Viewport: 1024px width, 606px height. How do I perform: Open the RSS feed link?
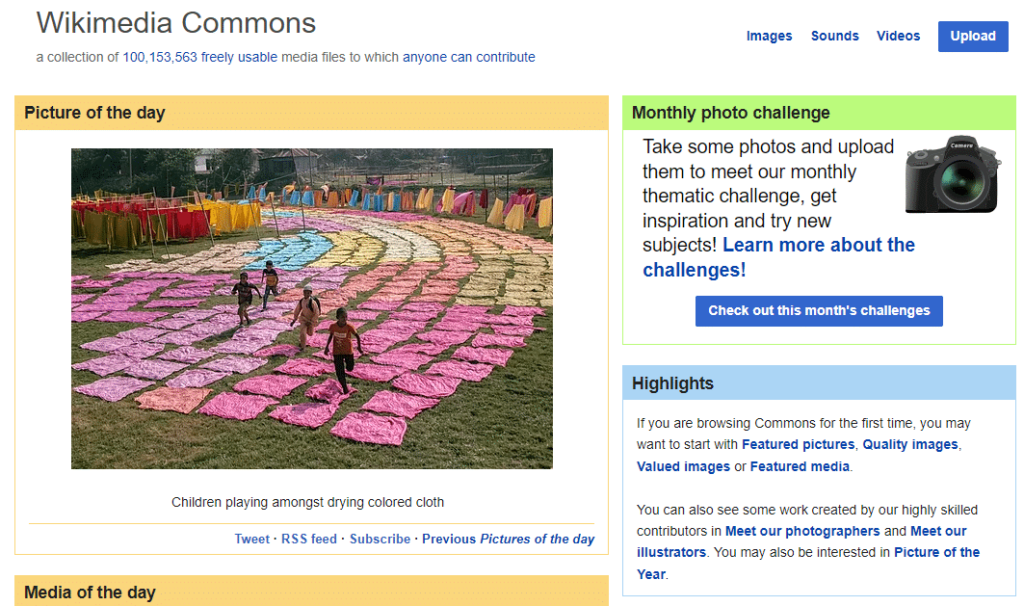coord(309,539)
